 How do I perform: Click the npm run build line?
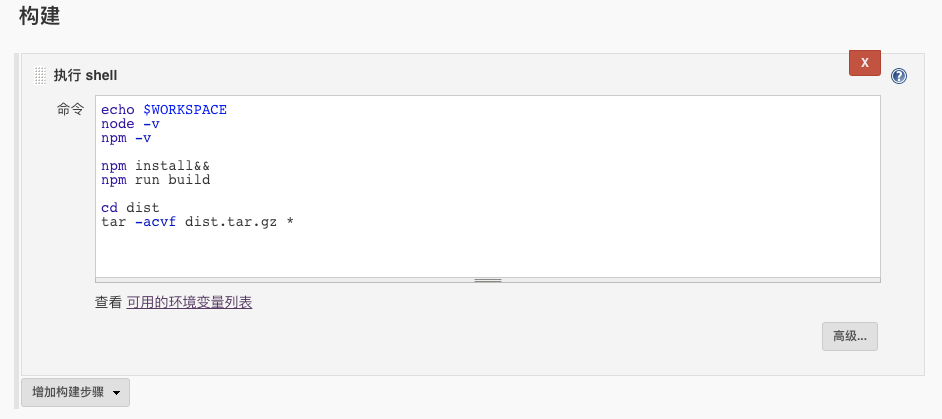coord(155,180)
